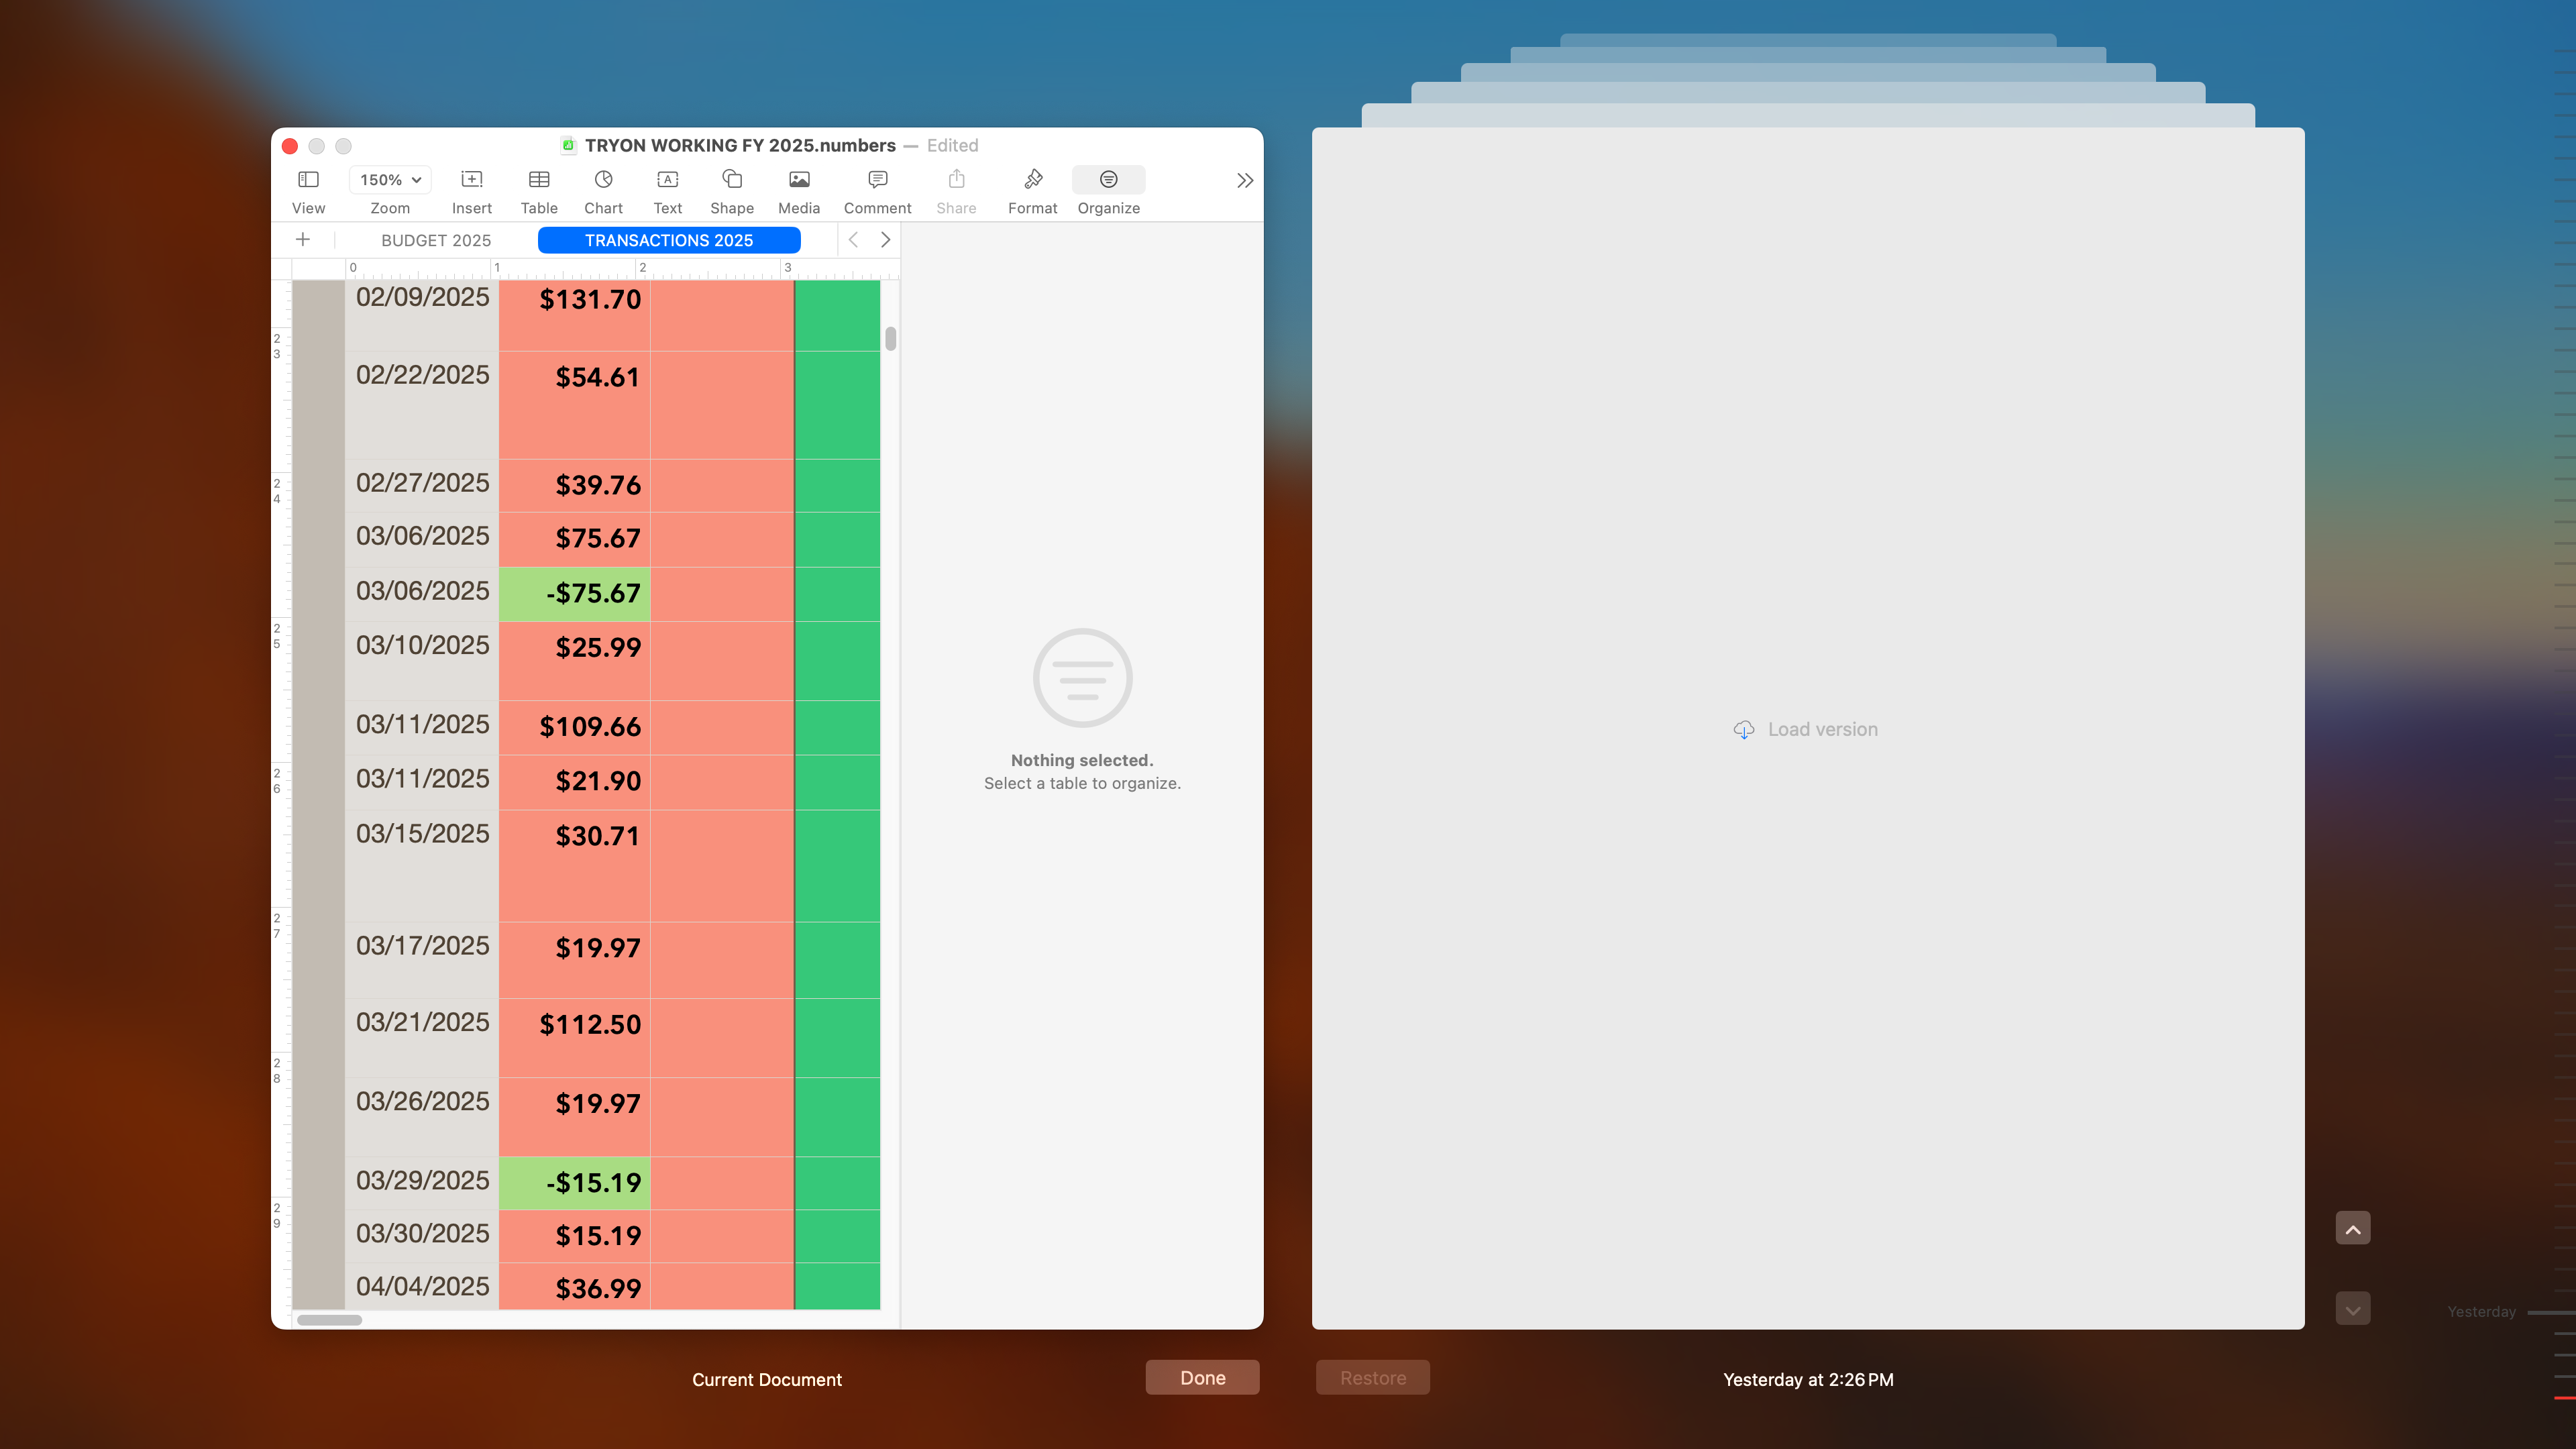This screenshot has width=2576, height=1449.
Task: Insert a Text box
Action: tap(667, 181)
